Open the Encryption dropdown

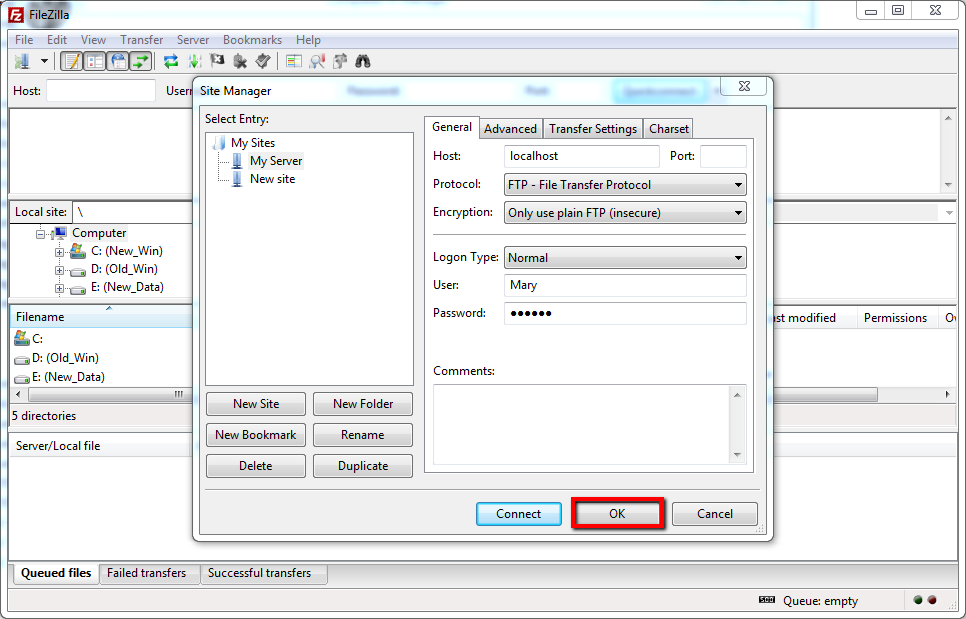pyautogui.click(x=626, y=213)
